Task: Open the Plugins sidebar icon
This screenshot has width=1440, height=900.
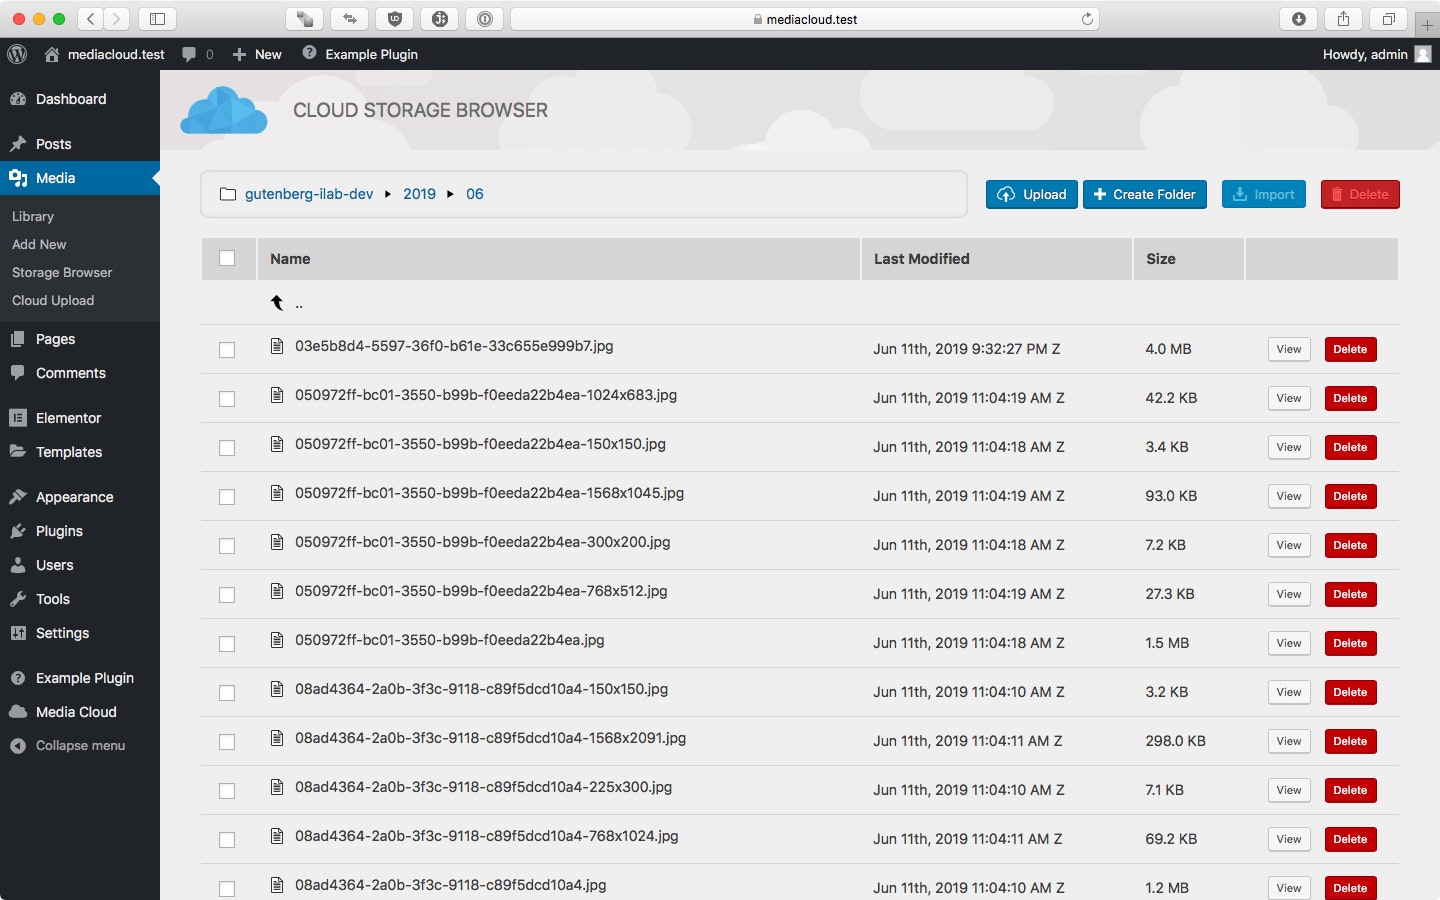Action: [17, 531]
